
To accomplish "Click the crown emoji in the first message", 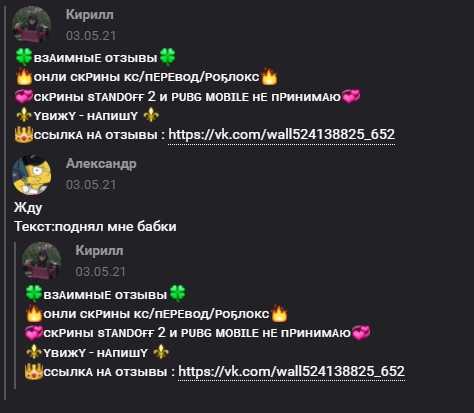I will pos(24,135).
